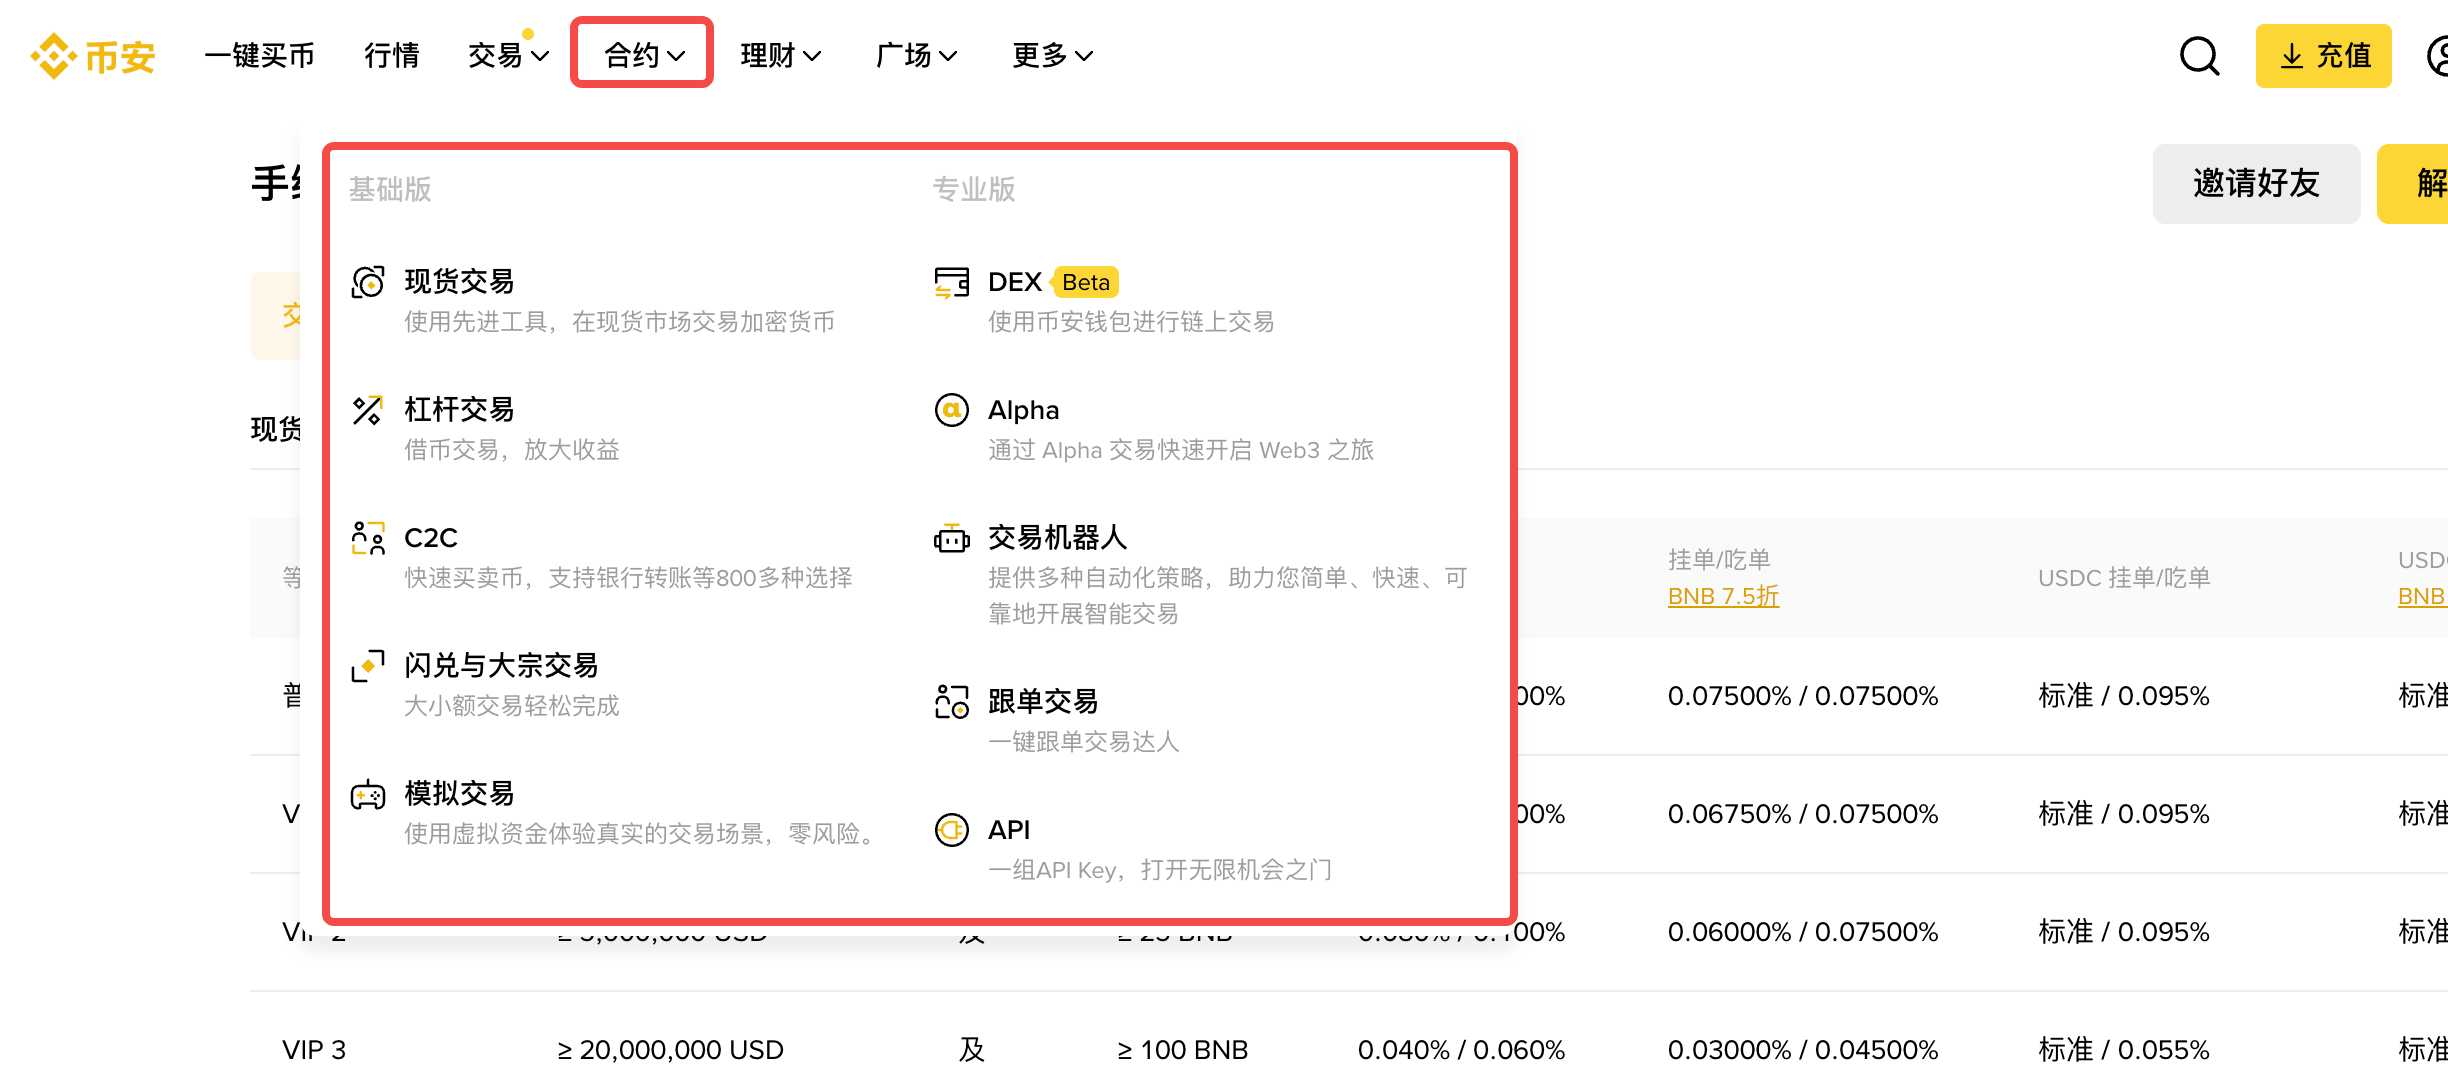The height and width of the screenshot is (1066, 2448).
Task: Open the 行情 menu item
Action: [392, 55]
